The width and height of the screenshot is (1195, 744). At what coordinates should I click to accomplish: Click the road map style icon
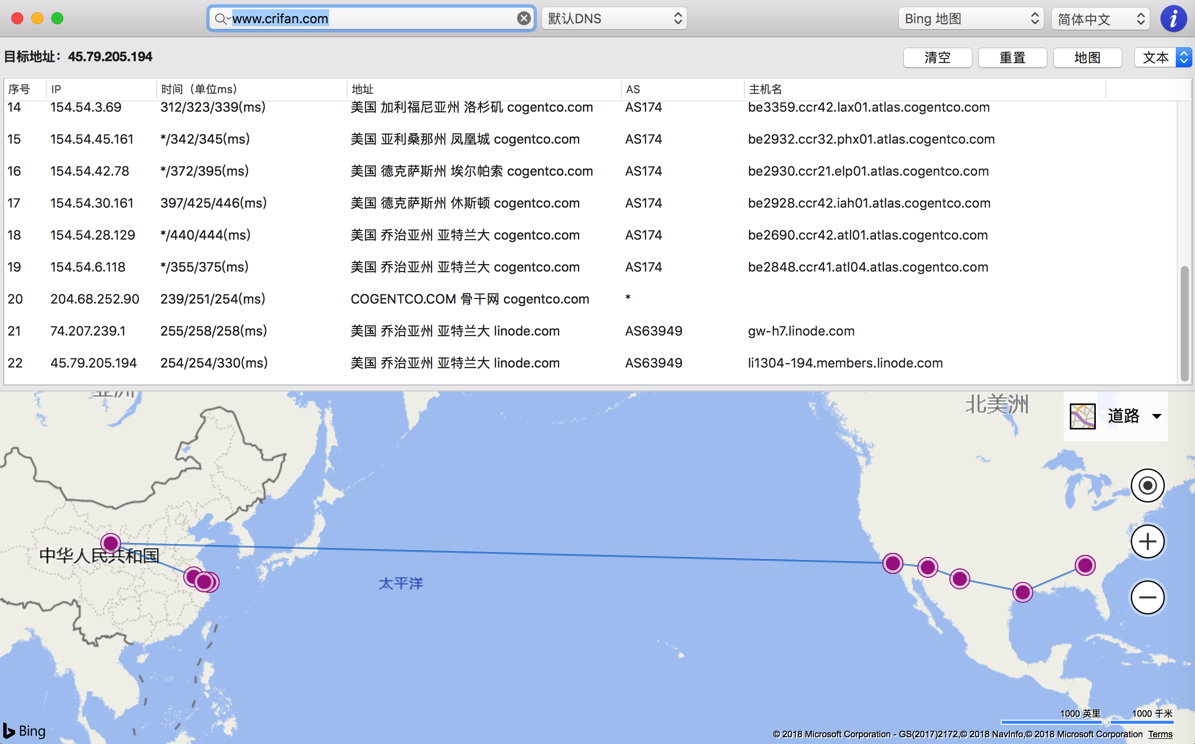click(x=1082, y=416)
